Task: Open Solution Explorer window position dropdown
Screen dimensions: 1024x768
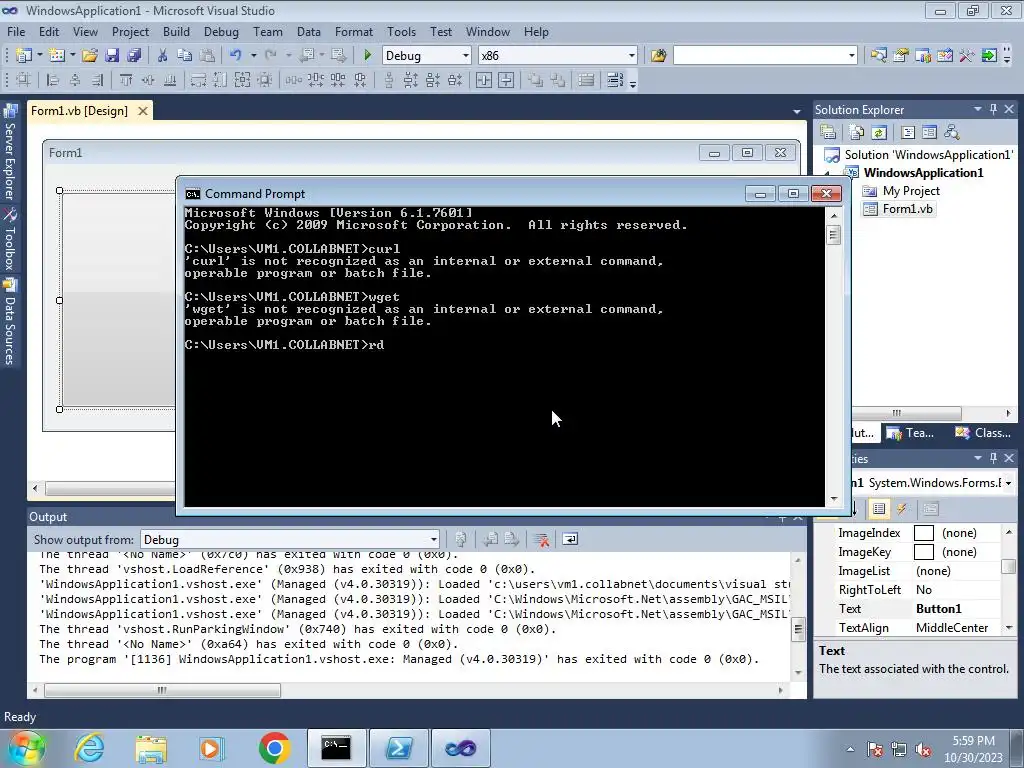Action: (x=978, y=109)
